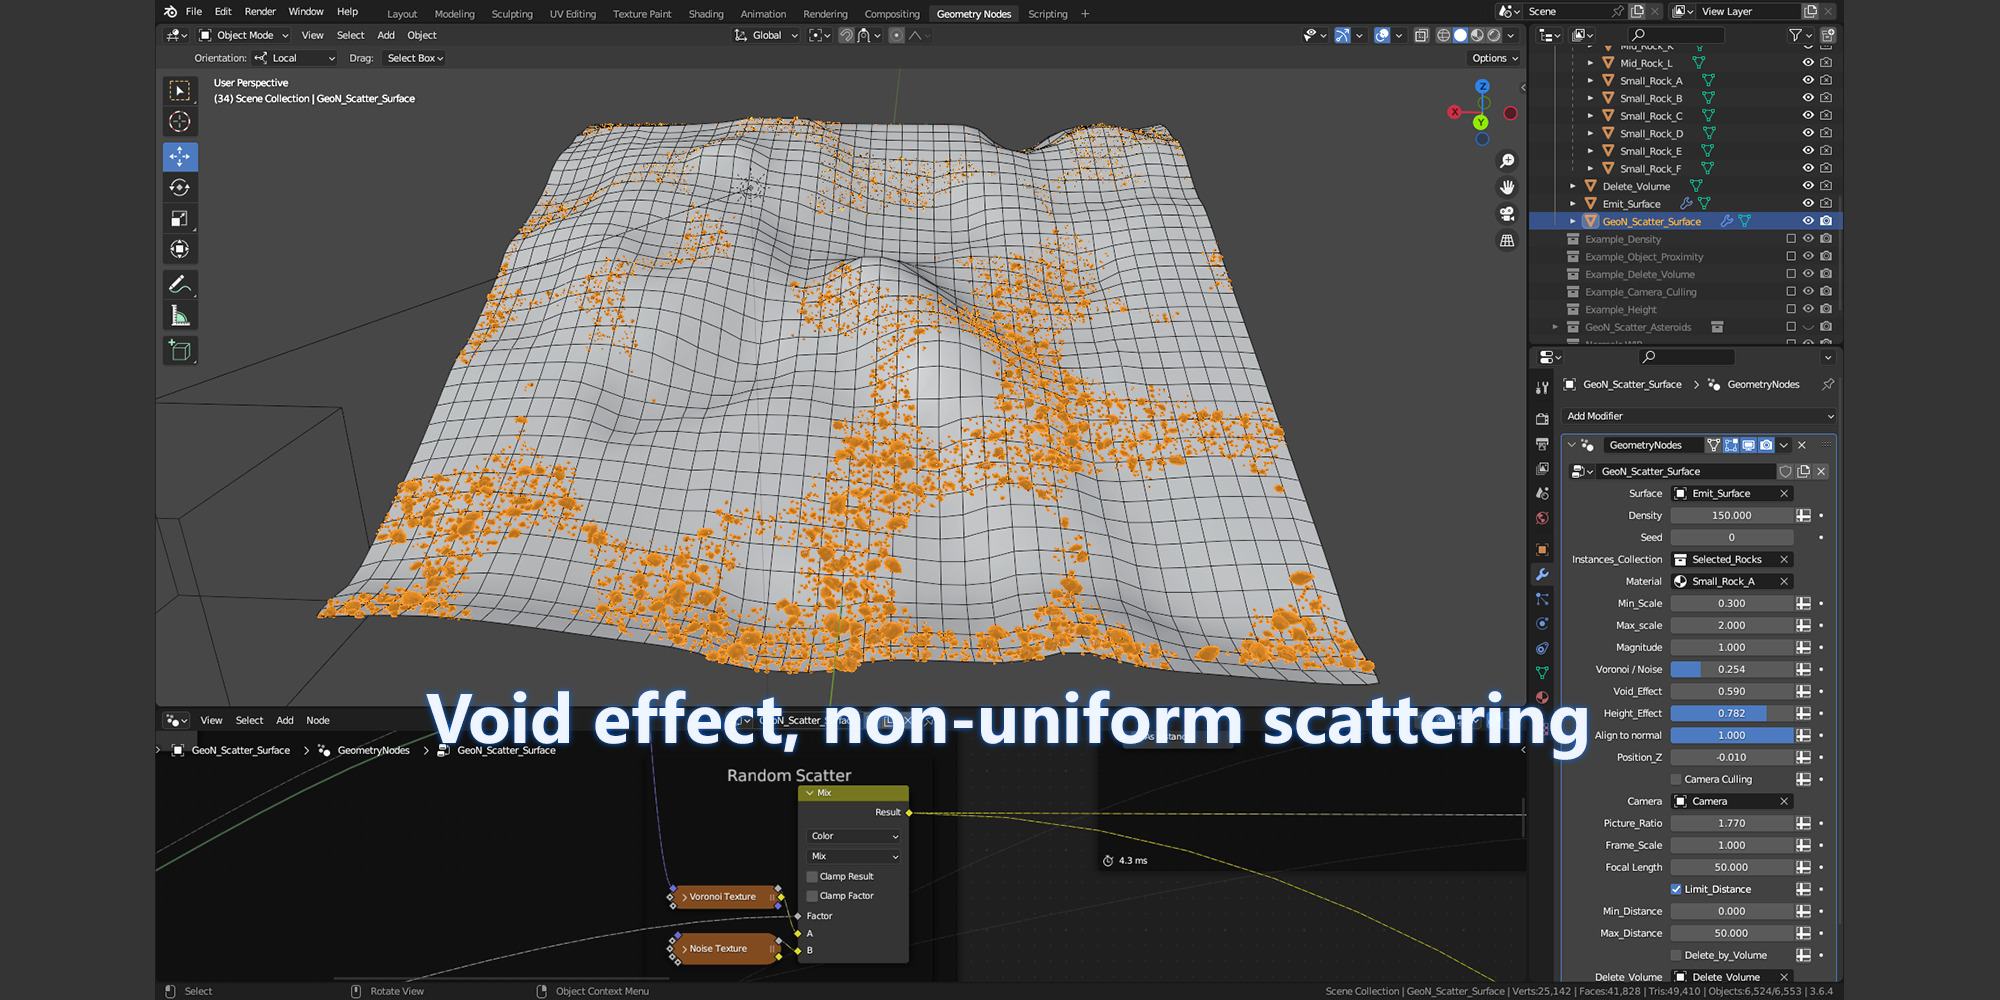
Task: Open the viewport Options dropdown
Action: (1494, 58)
